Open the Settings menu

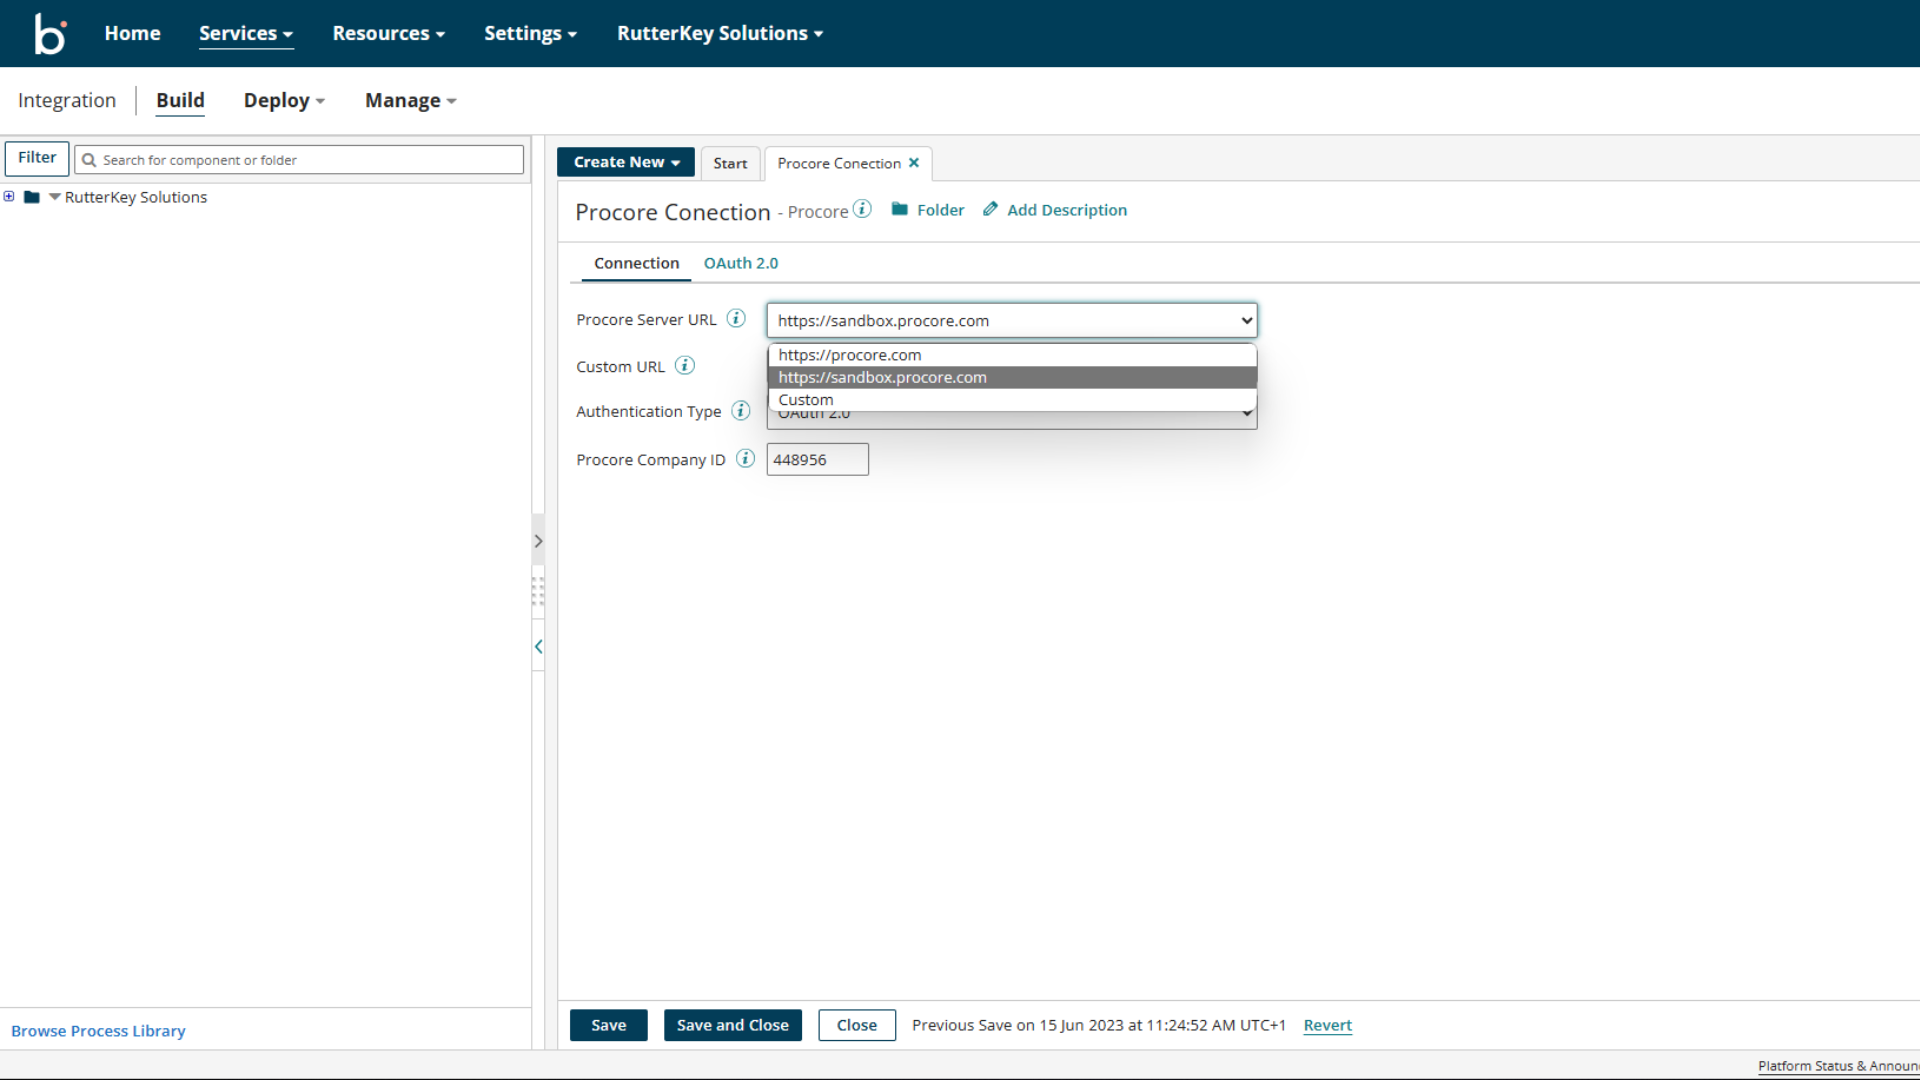[531, 33]
